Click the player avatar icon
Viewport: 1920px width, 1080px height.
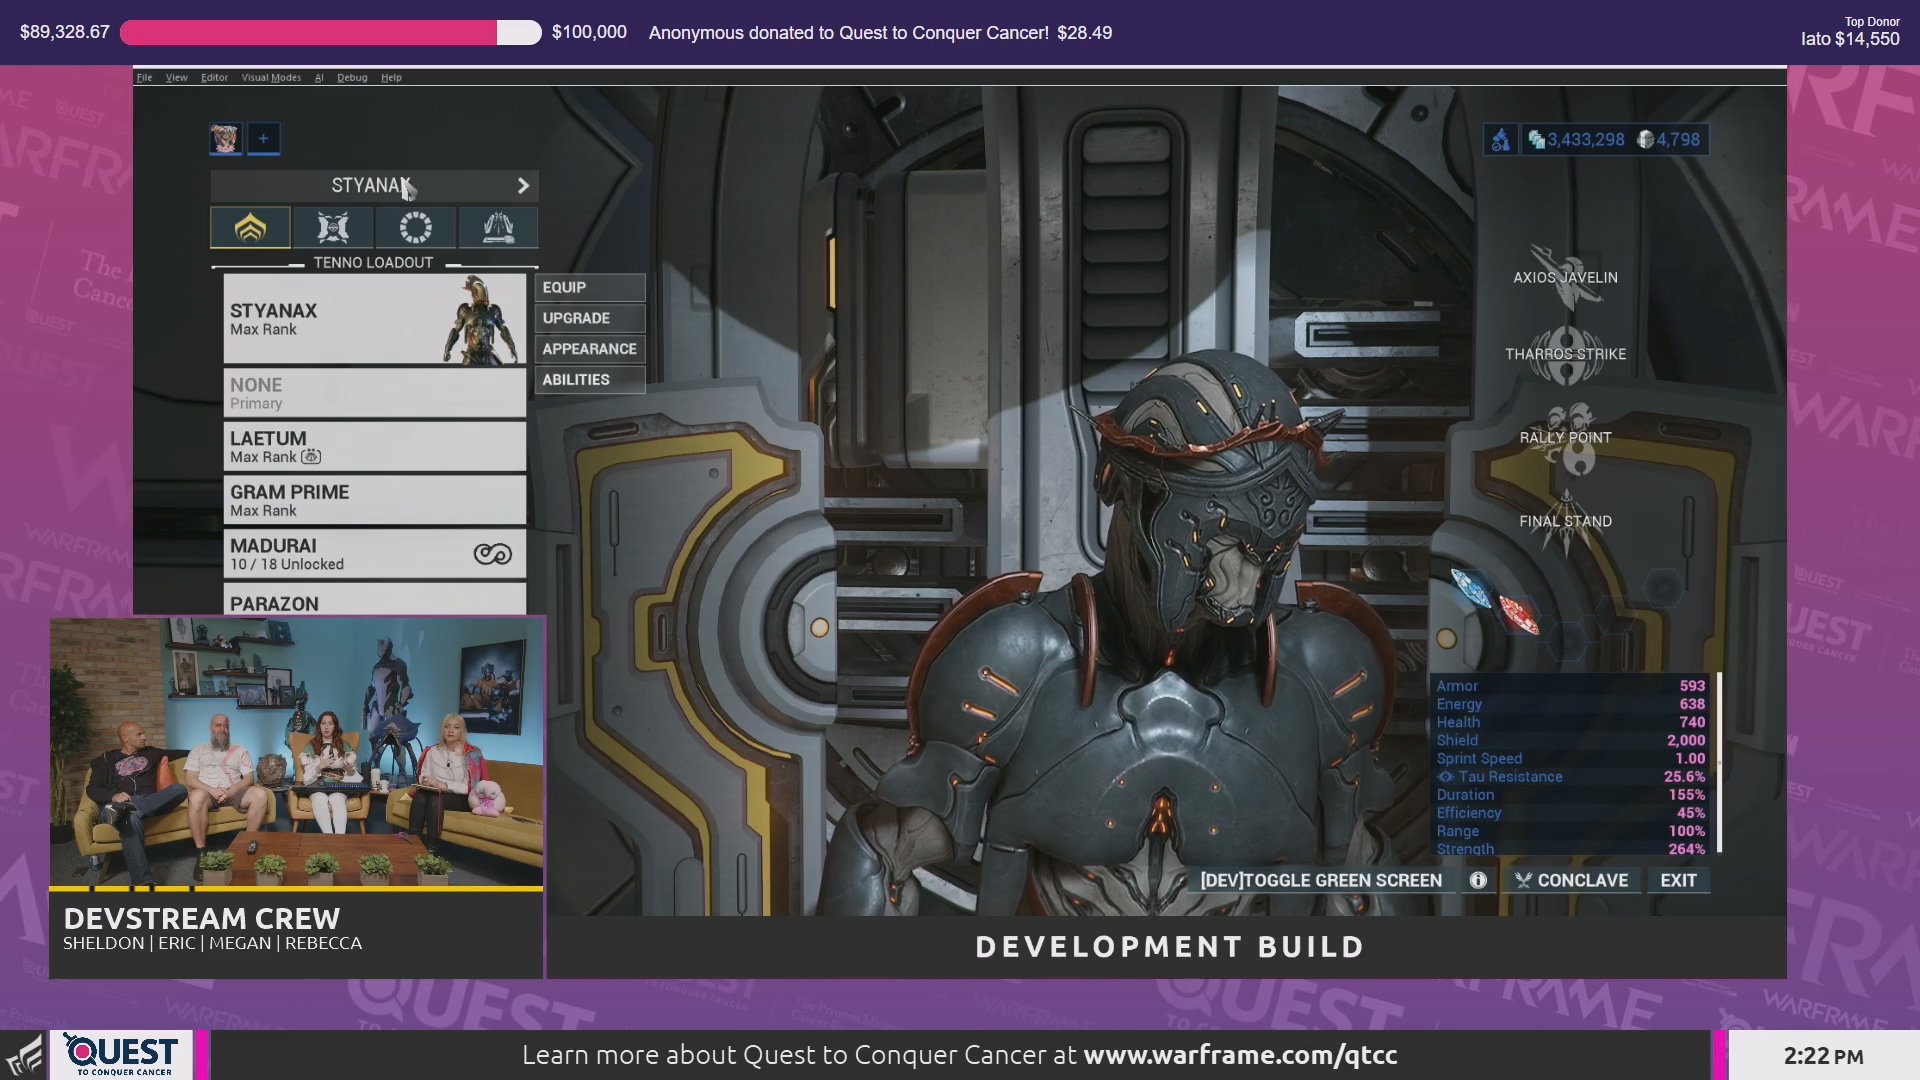tap(225, 139)
